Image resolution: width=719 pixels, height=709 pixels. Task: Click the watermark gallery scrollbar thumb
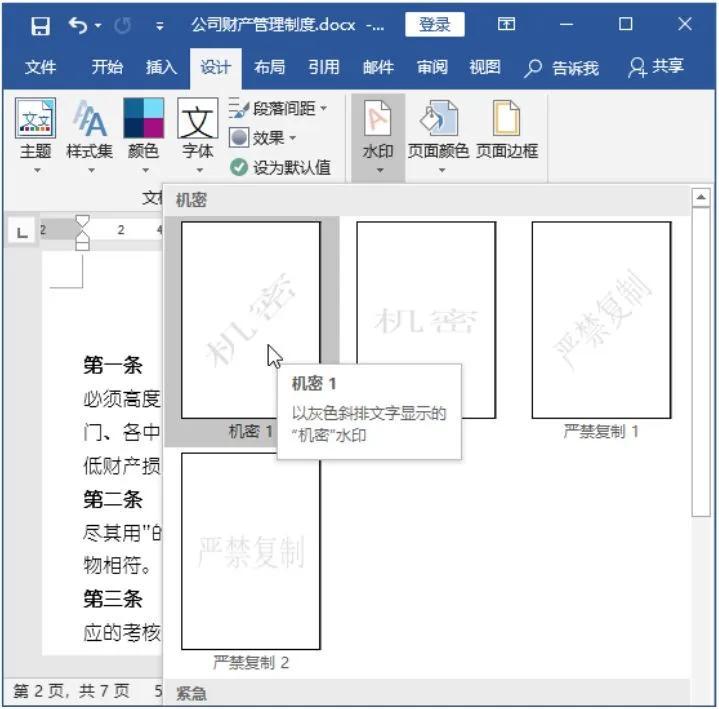[x=701, y=361]
